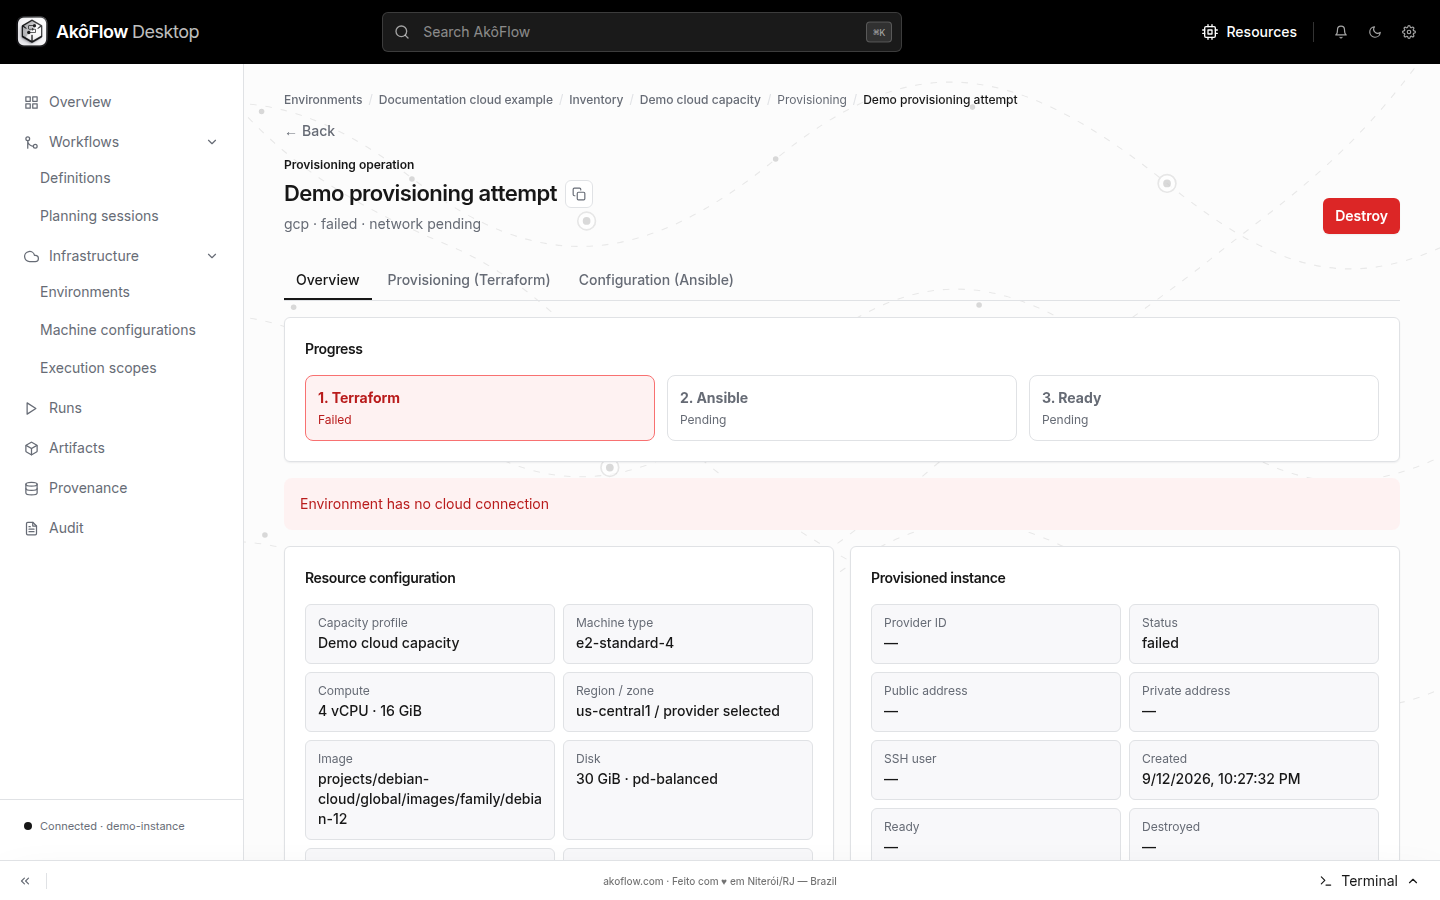The height and width of the screenshot is (900, 1440).
Task: Go to Machine configurations
Action: (118, 330)
